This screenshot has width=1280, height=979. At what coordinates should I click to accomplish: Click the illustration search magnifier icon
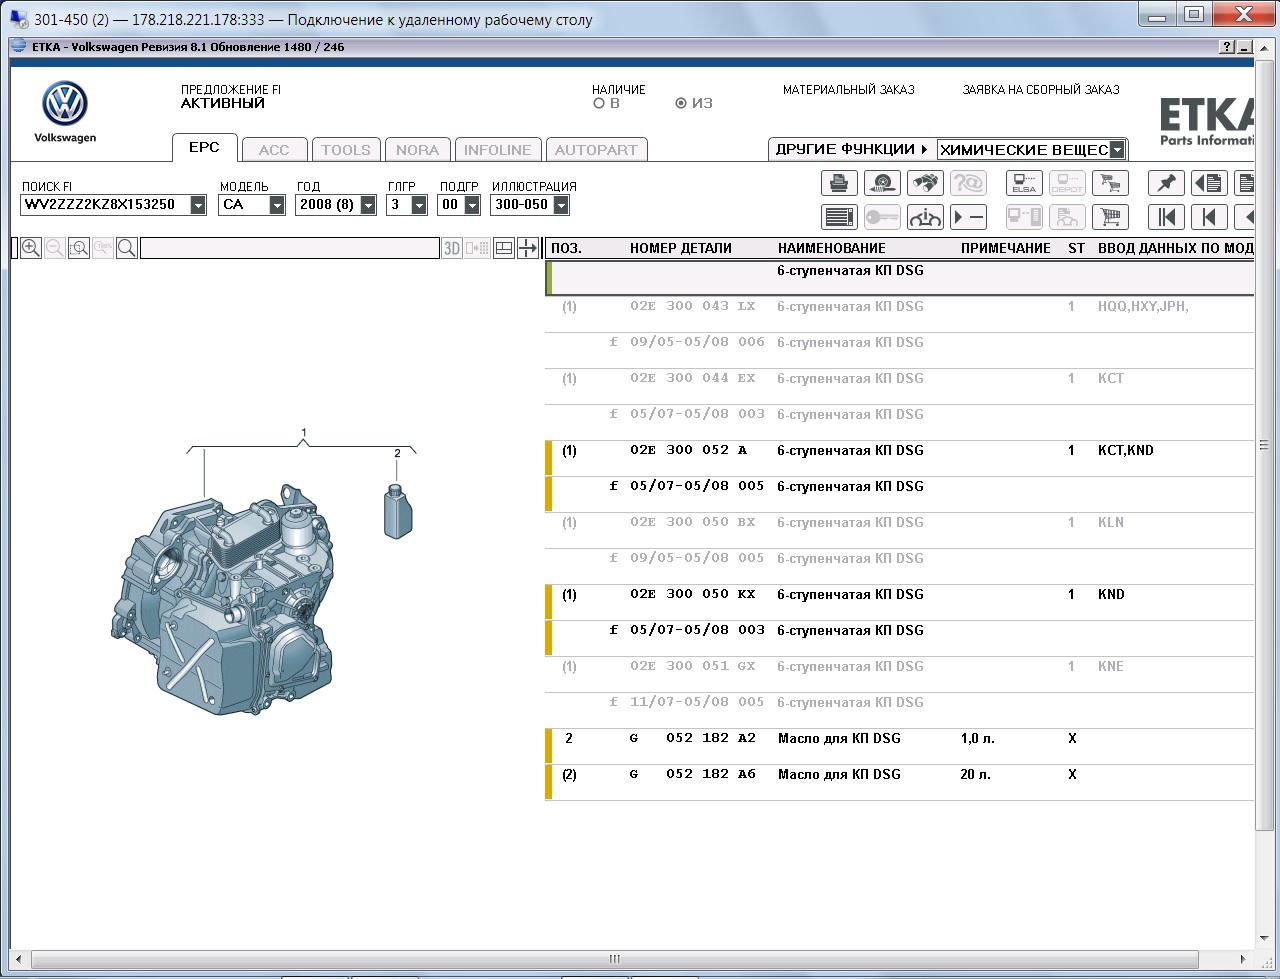[127, 248]
